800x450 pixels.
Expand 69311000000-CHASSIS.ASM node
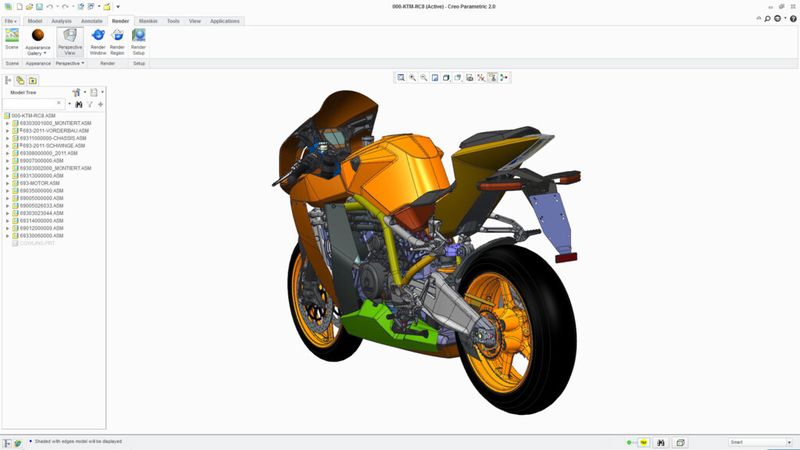(8, 138)
